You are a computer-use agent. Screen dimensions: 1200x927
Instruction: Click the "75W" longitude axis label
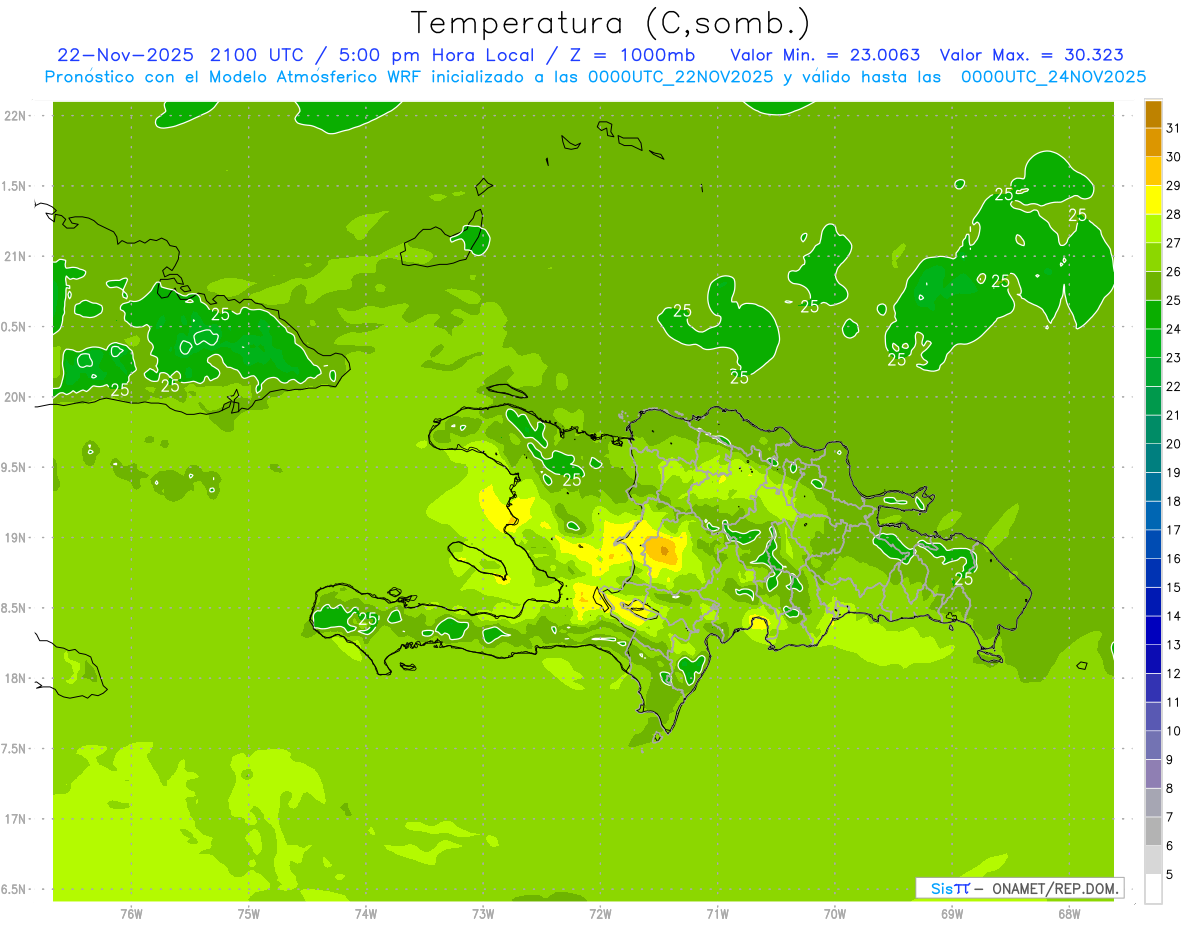[249, 914]
